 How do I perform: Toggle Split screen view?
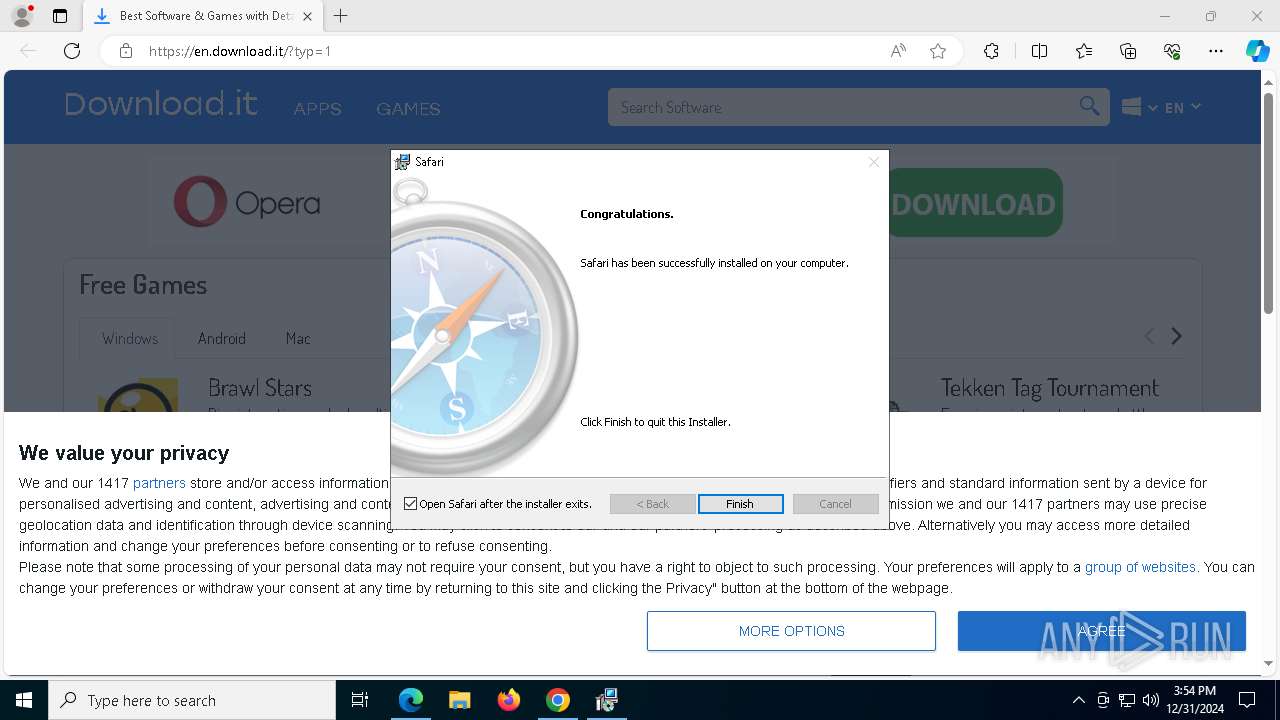tap(1039, 51)
